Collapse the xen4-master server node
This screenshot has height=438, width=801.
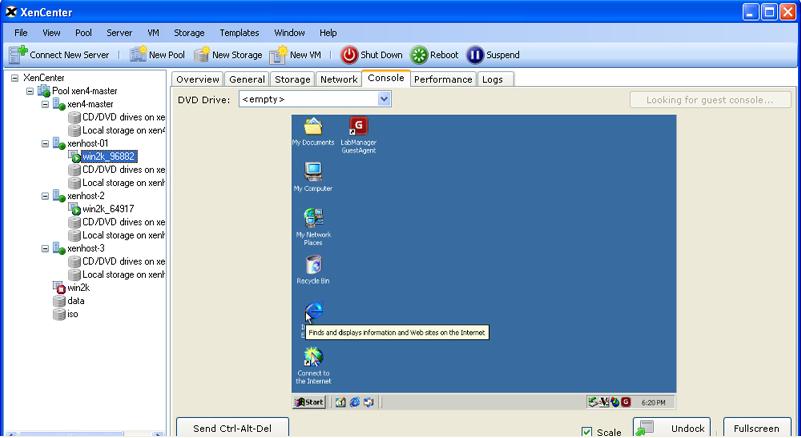[45, 104]
